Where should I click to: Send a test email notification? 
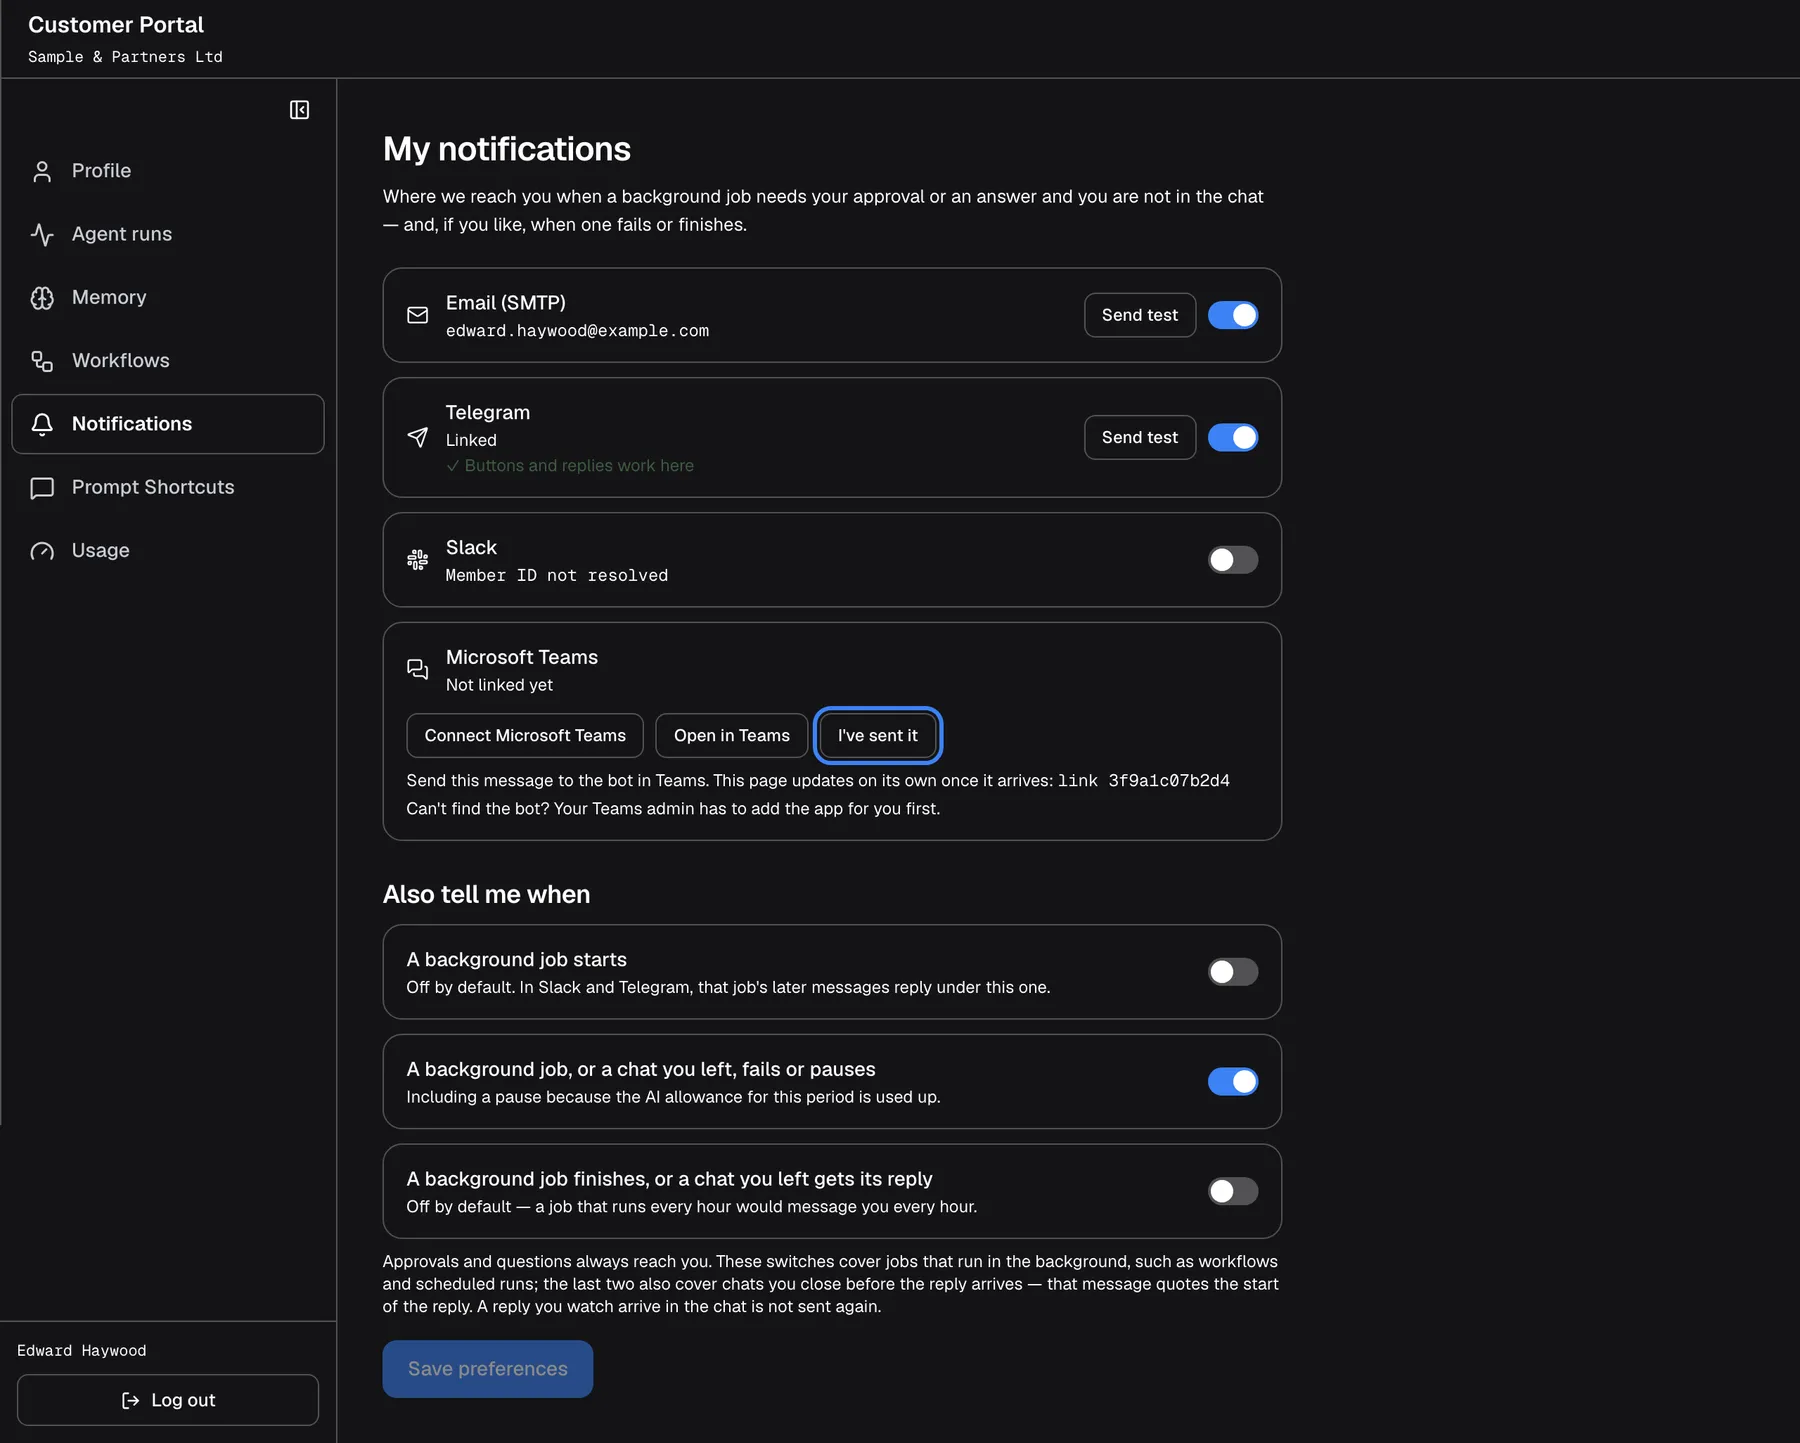(1140, 315)
